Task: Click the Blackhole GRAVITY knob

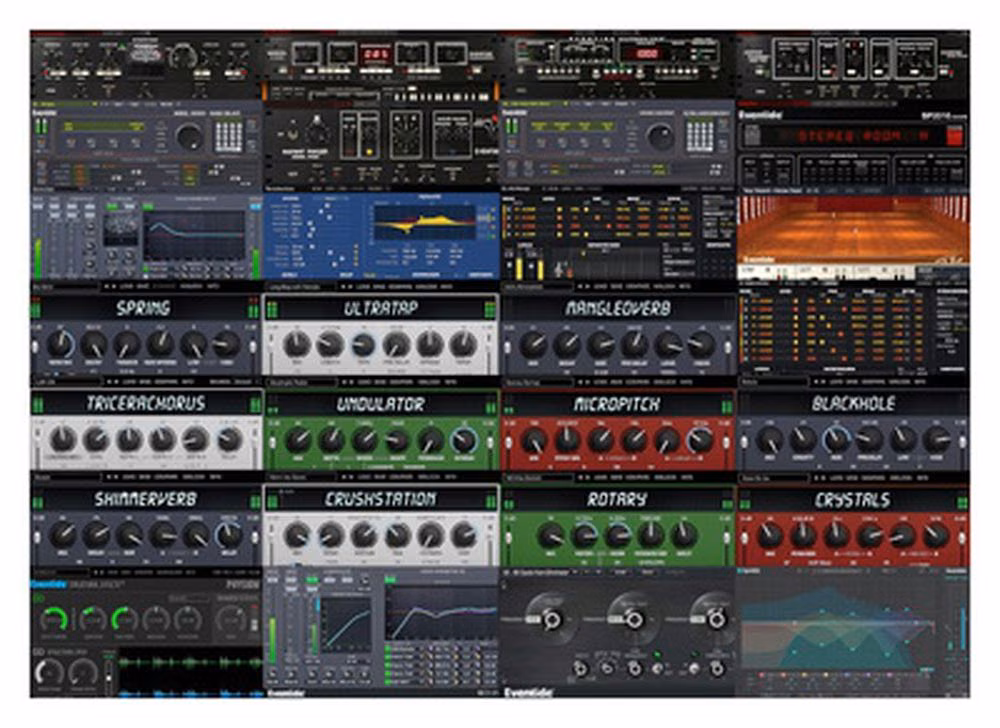Action: pyautogui.click(x=802, y=440)
